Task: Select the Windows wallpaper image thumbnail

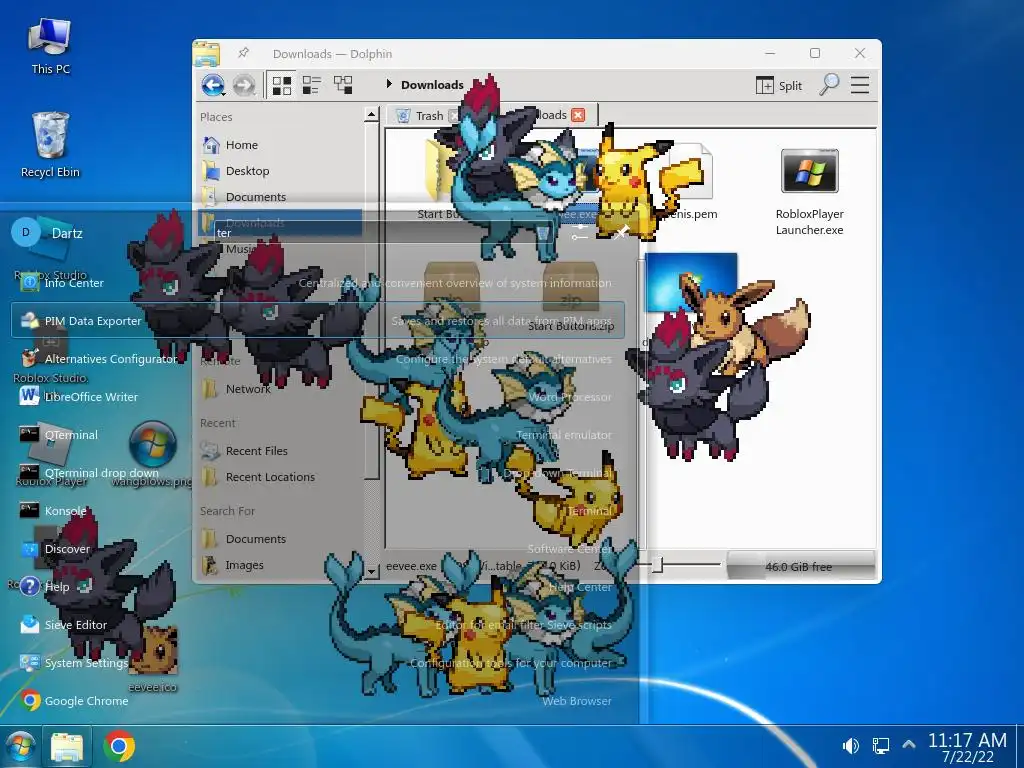Action: tap(691, 282)
